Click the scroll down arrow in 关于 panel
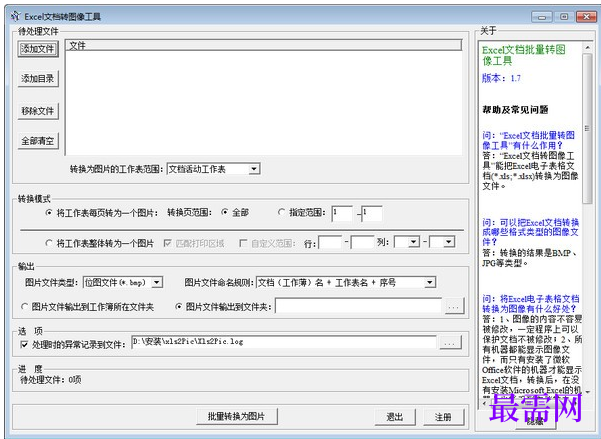The height and width of the screenshot is (439, 601). pos(587,391)
